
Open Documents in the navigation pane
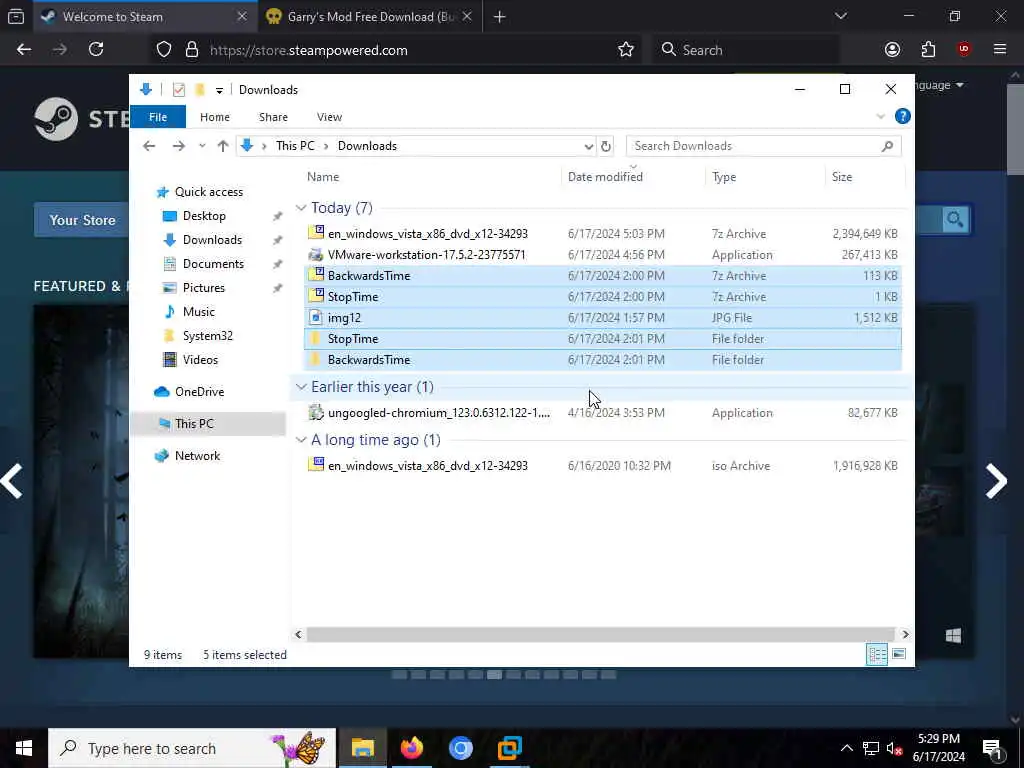tap(213, 264)
